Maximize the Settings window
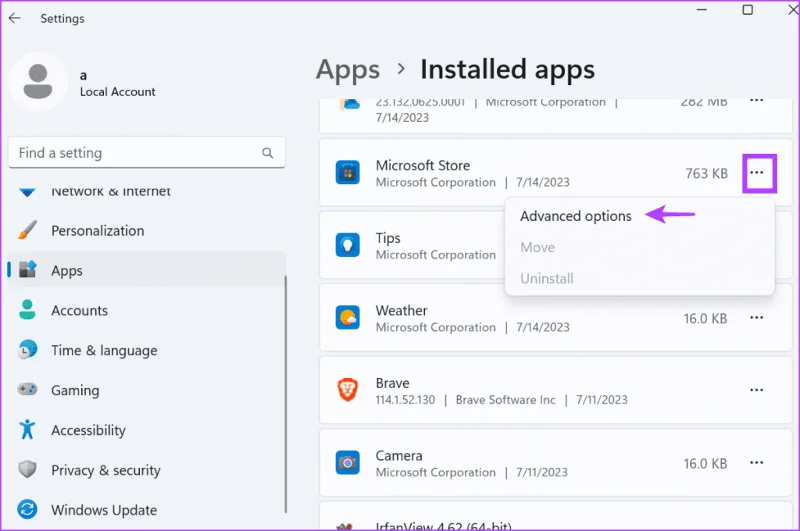Image resolution: width=800 pixels, height=531 pixels. (x=747, y=10)
